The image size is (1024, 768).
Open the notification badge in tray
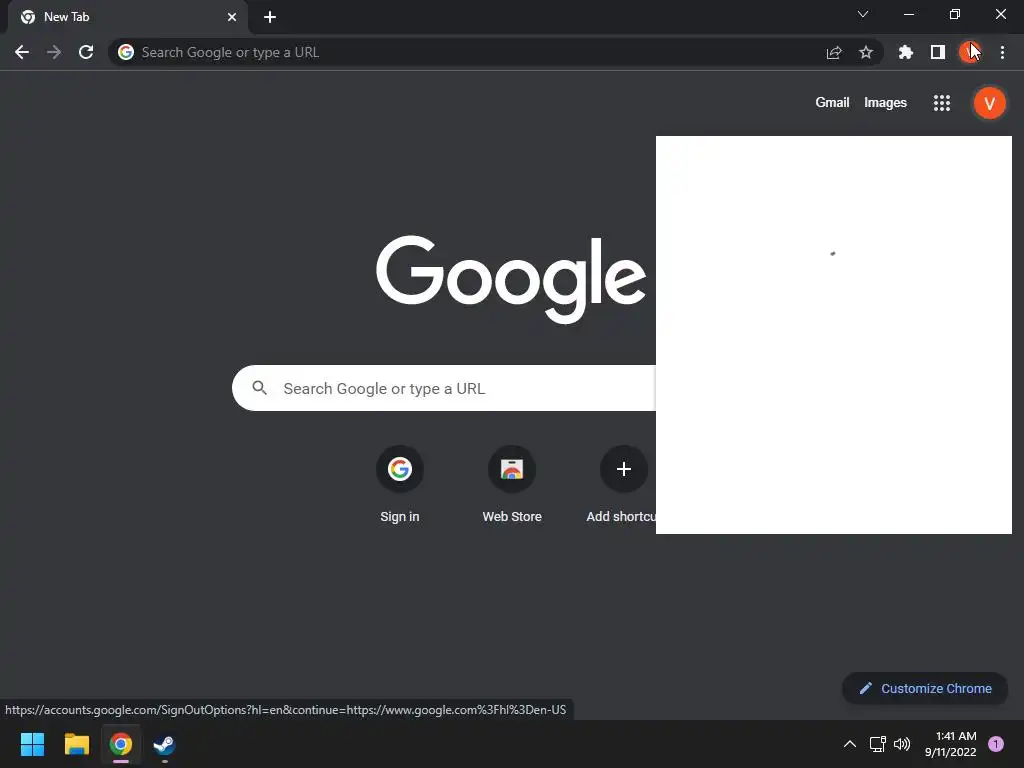pos(996,744)
